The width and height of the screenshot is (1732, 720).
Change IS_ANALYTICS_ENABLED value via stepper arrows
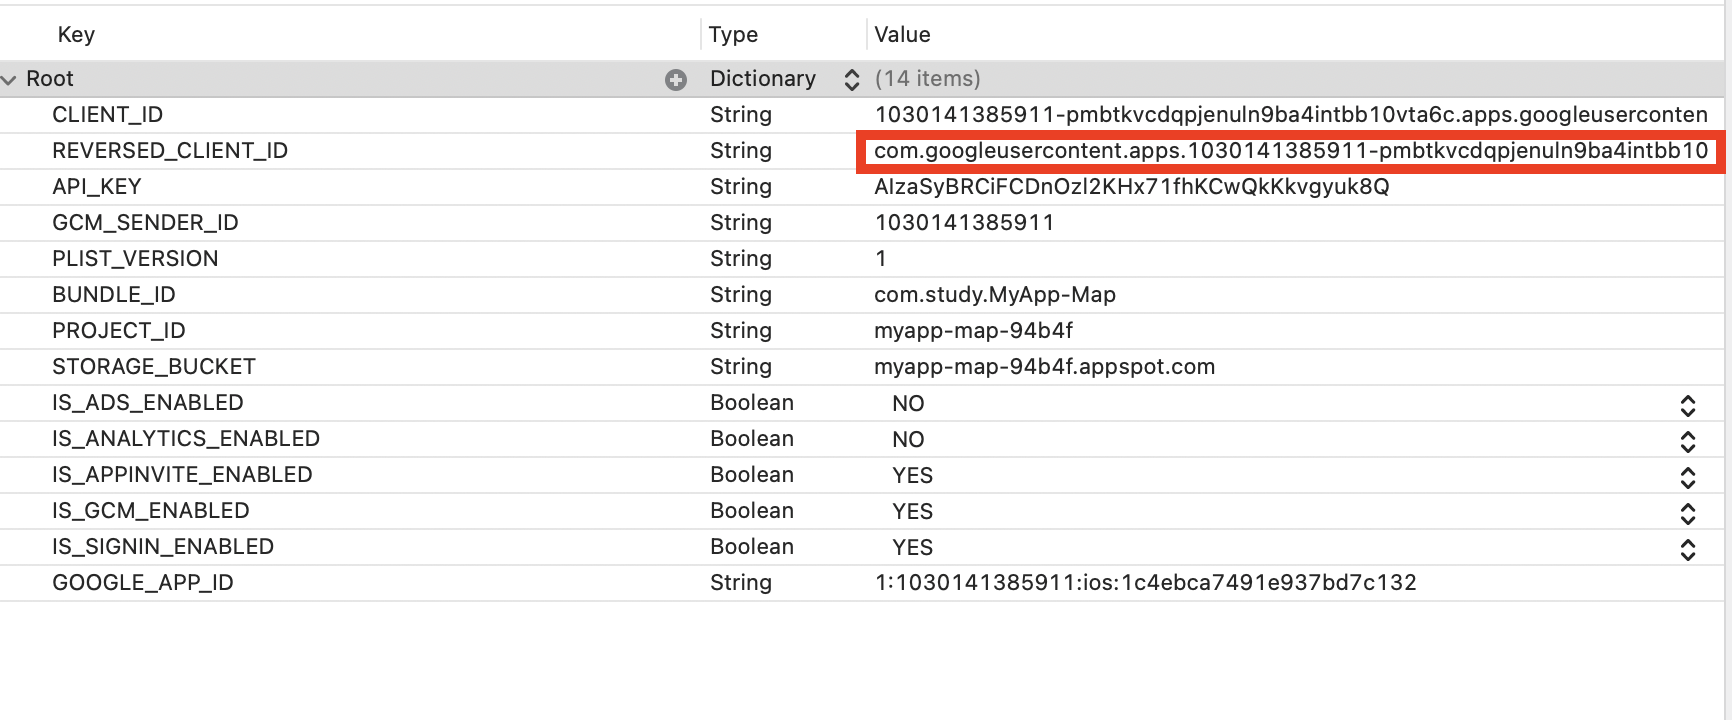(x=1688, y=440)
